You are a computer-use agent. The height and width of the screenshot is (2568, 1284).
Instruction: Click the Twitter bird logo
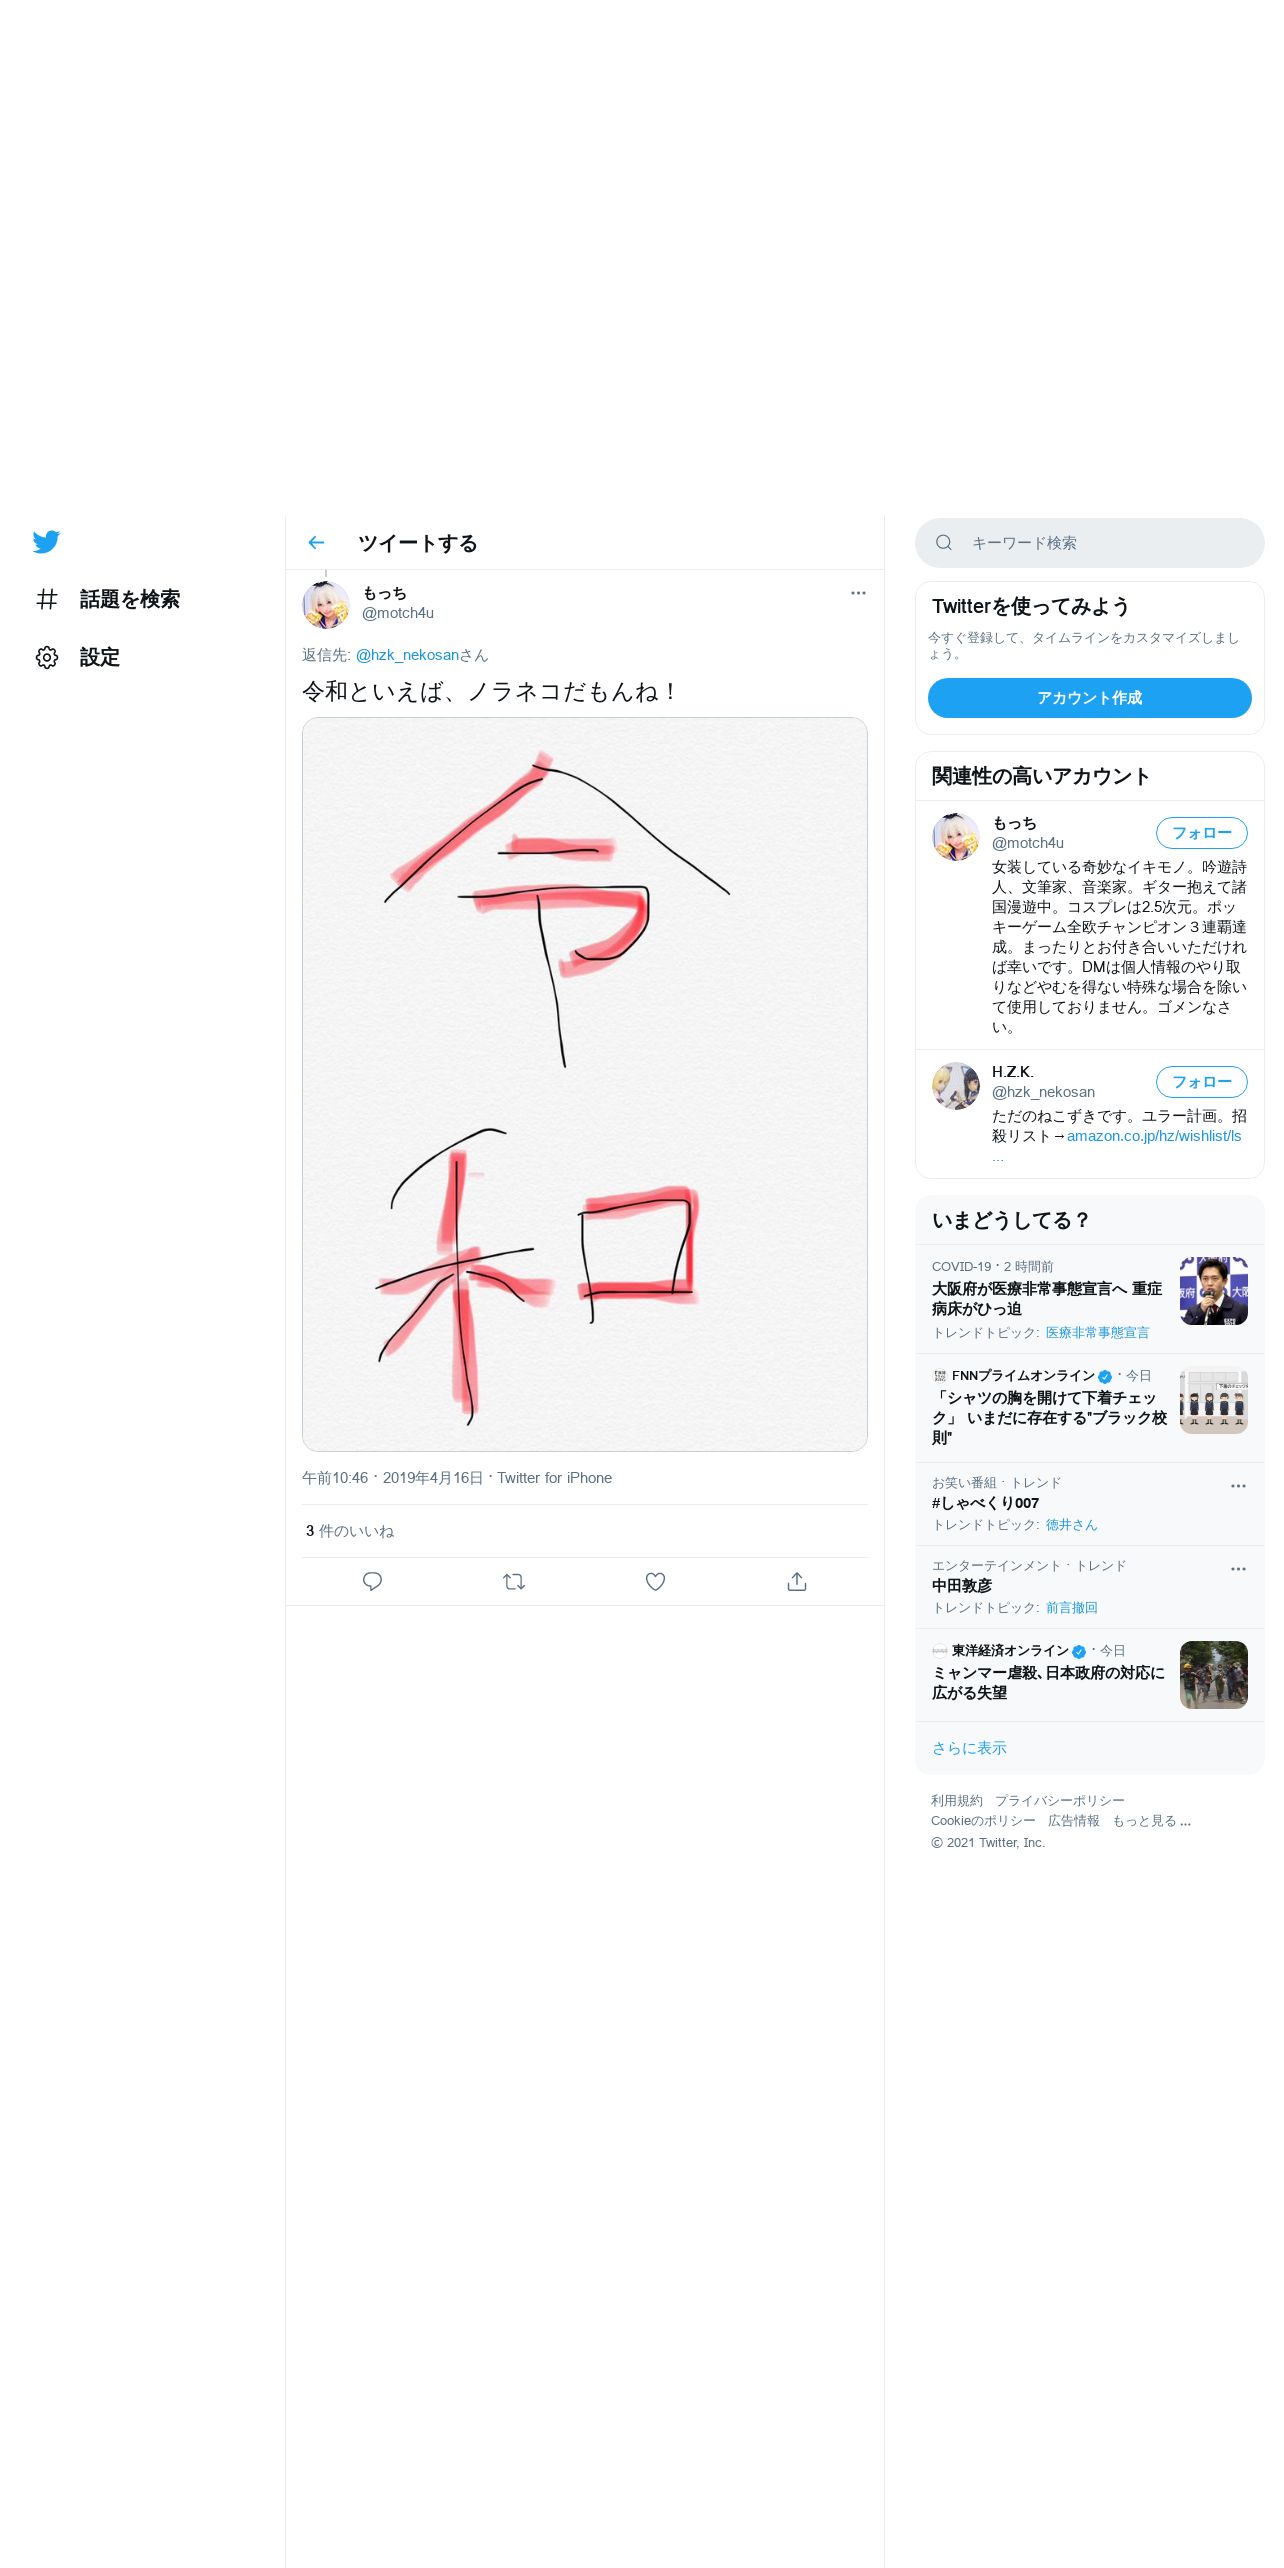pyautogui.click(x=46, y=542)
